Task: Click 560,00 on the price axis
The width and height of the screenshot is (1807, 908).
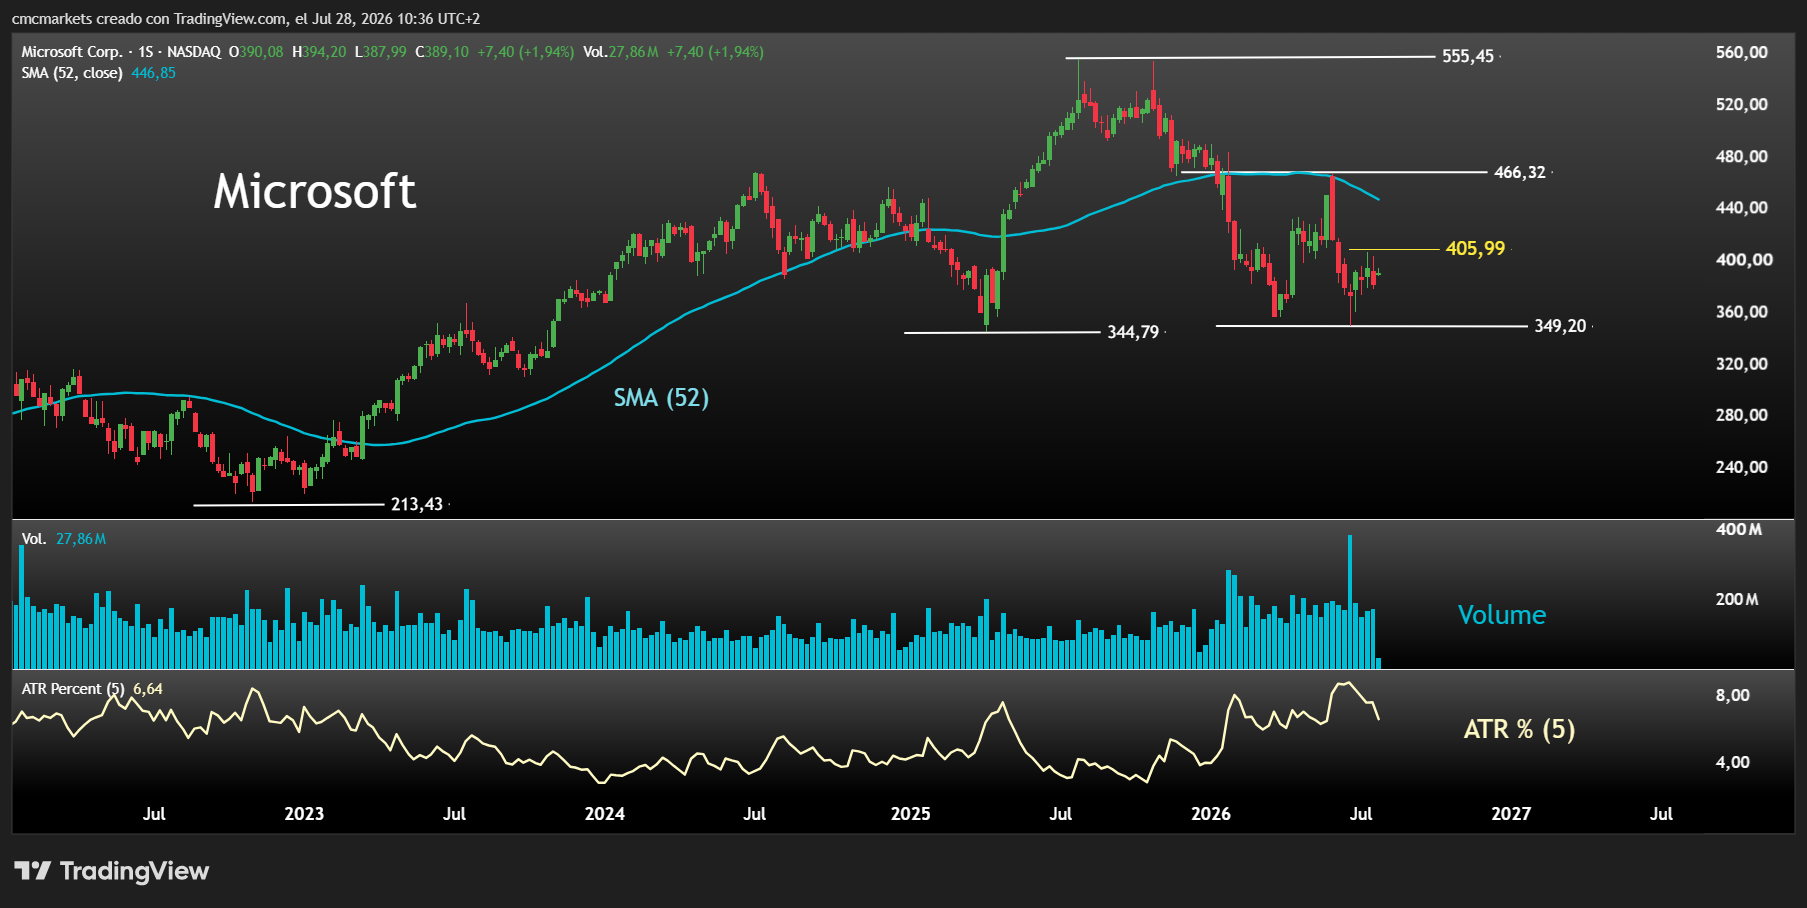Action: point(1742,52)
